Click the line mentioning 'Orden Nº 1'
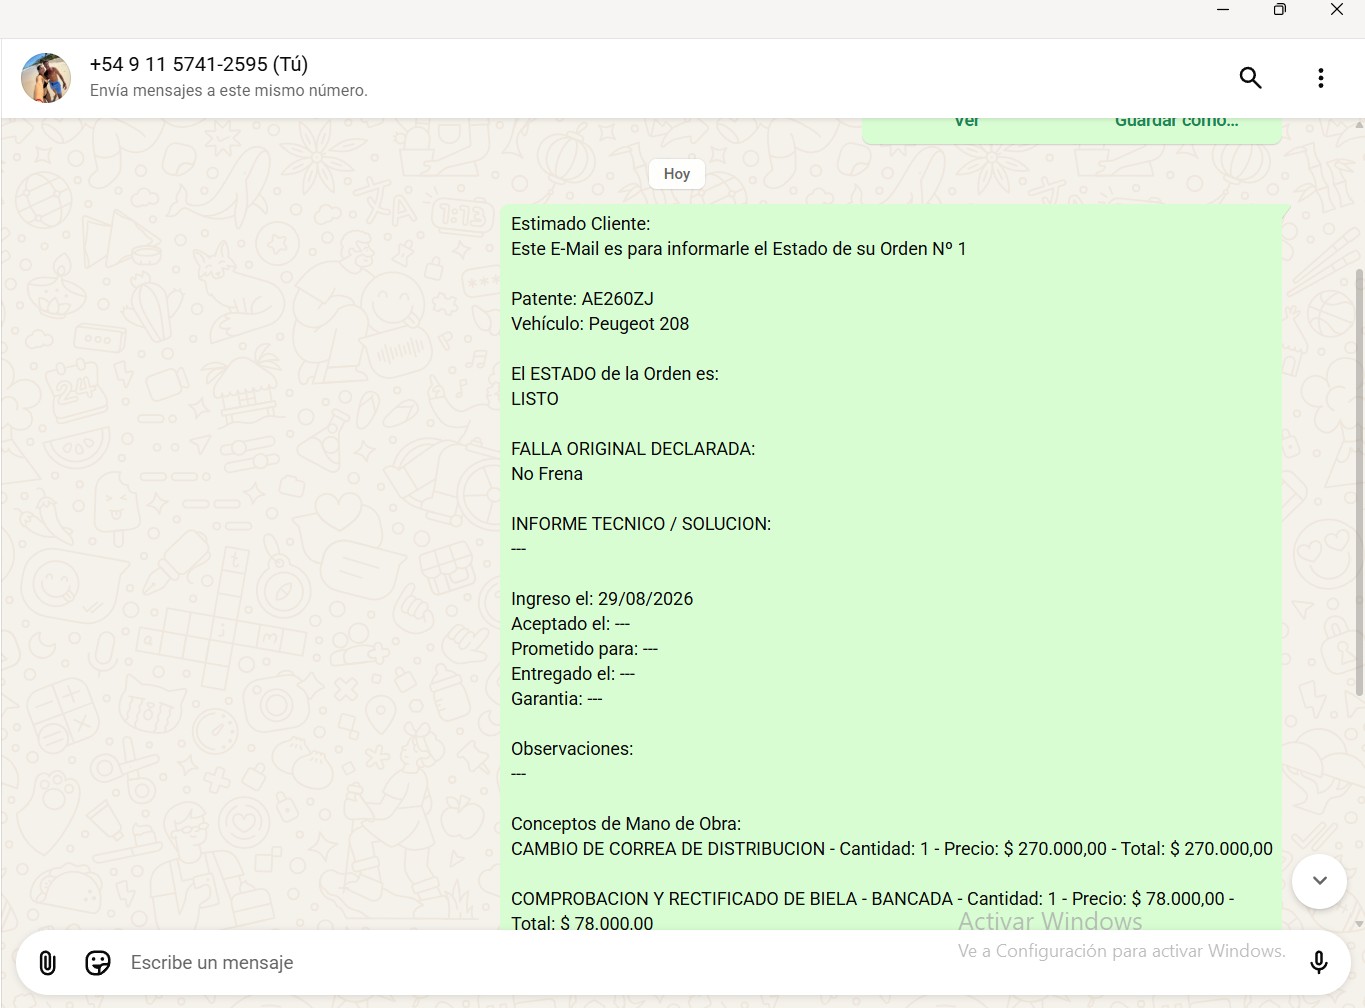Image resolution: width=1365 pixels, height=1008 pixels. 739,249
